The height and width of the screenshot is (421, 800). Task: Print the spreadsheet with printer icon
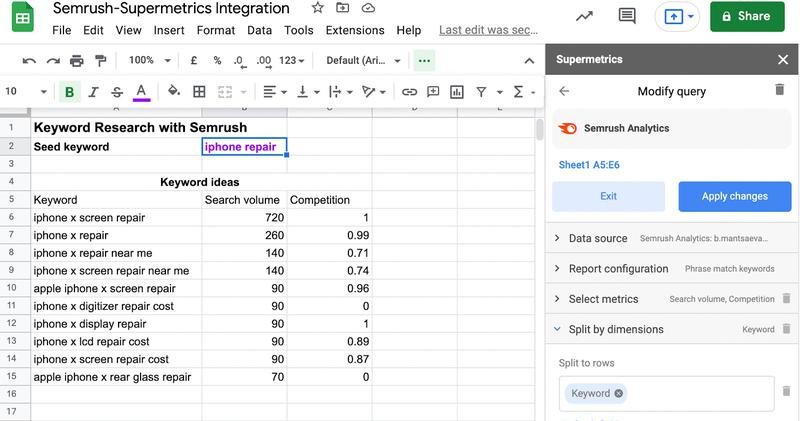(77, 61)
